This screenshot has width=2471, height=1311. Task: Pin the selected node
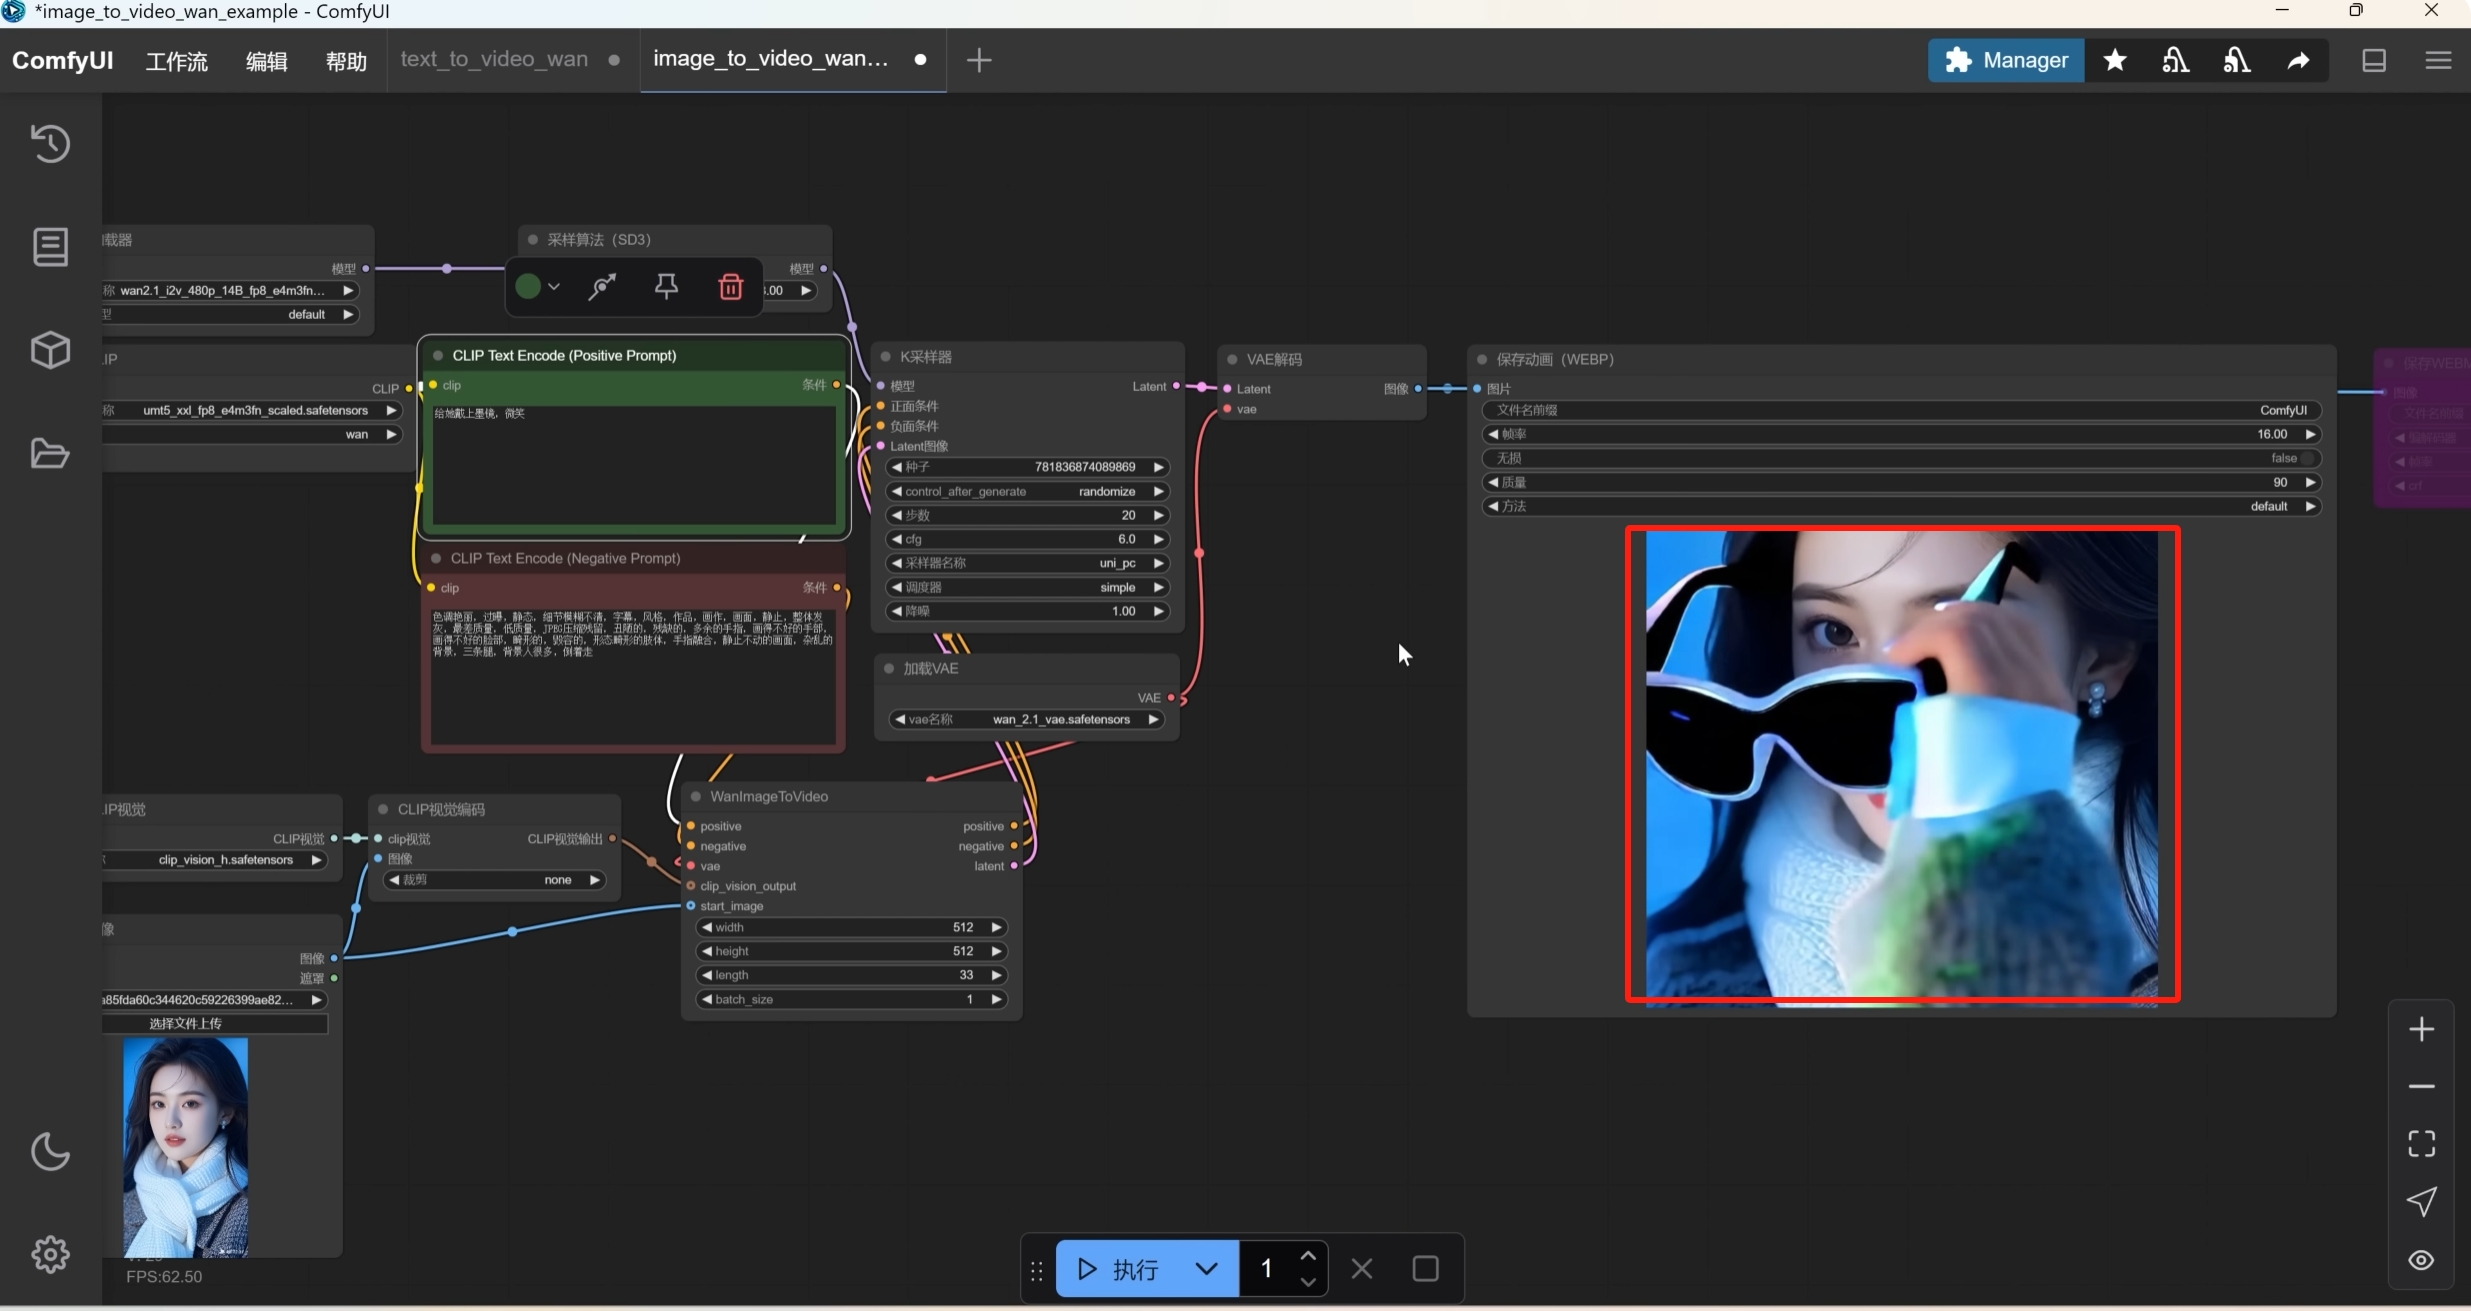[x=666, y=287]
